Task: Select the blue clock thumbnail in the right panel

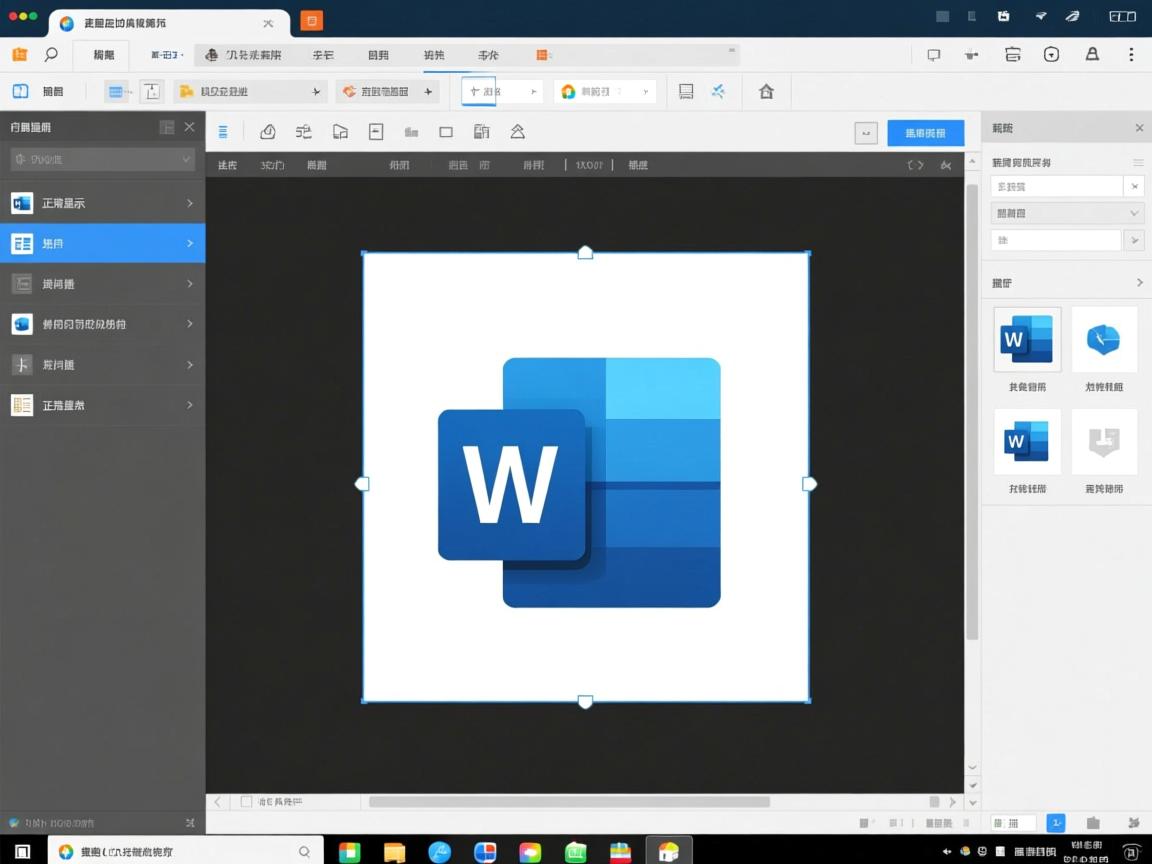Action: click(x=1104, y=340)
